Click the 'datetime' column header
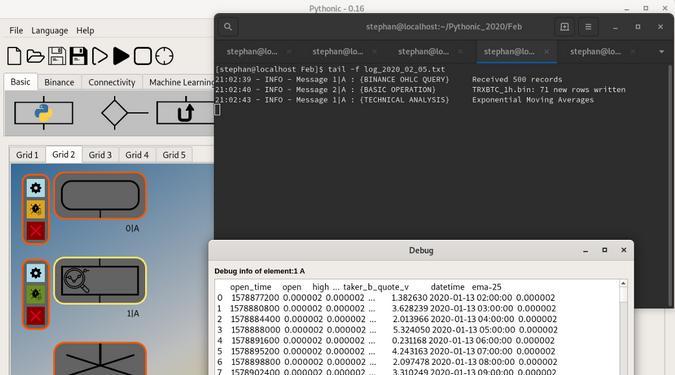Screen dimensions: 675x375 click(x=447, y=287)
